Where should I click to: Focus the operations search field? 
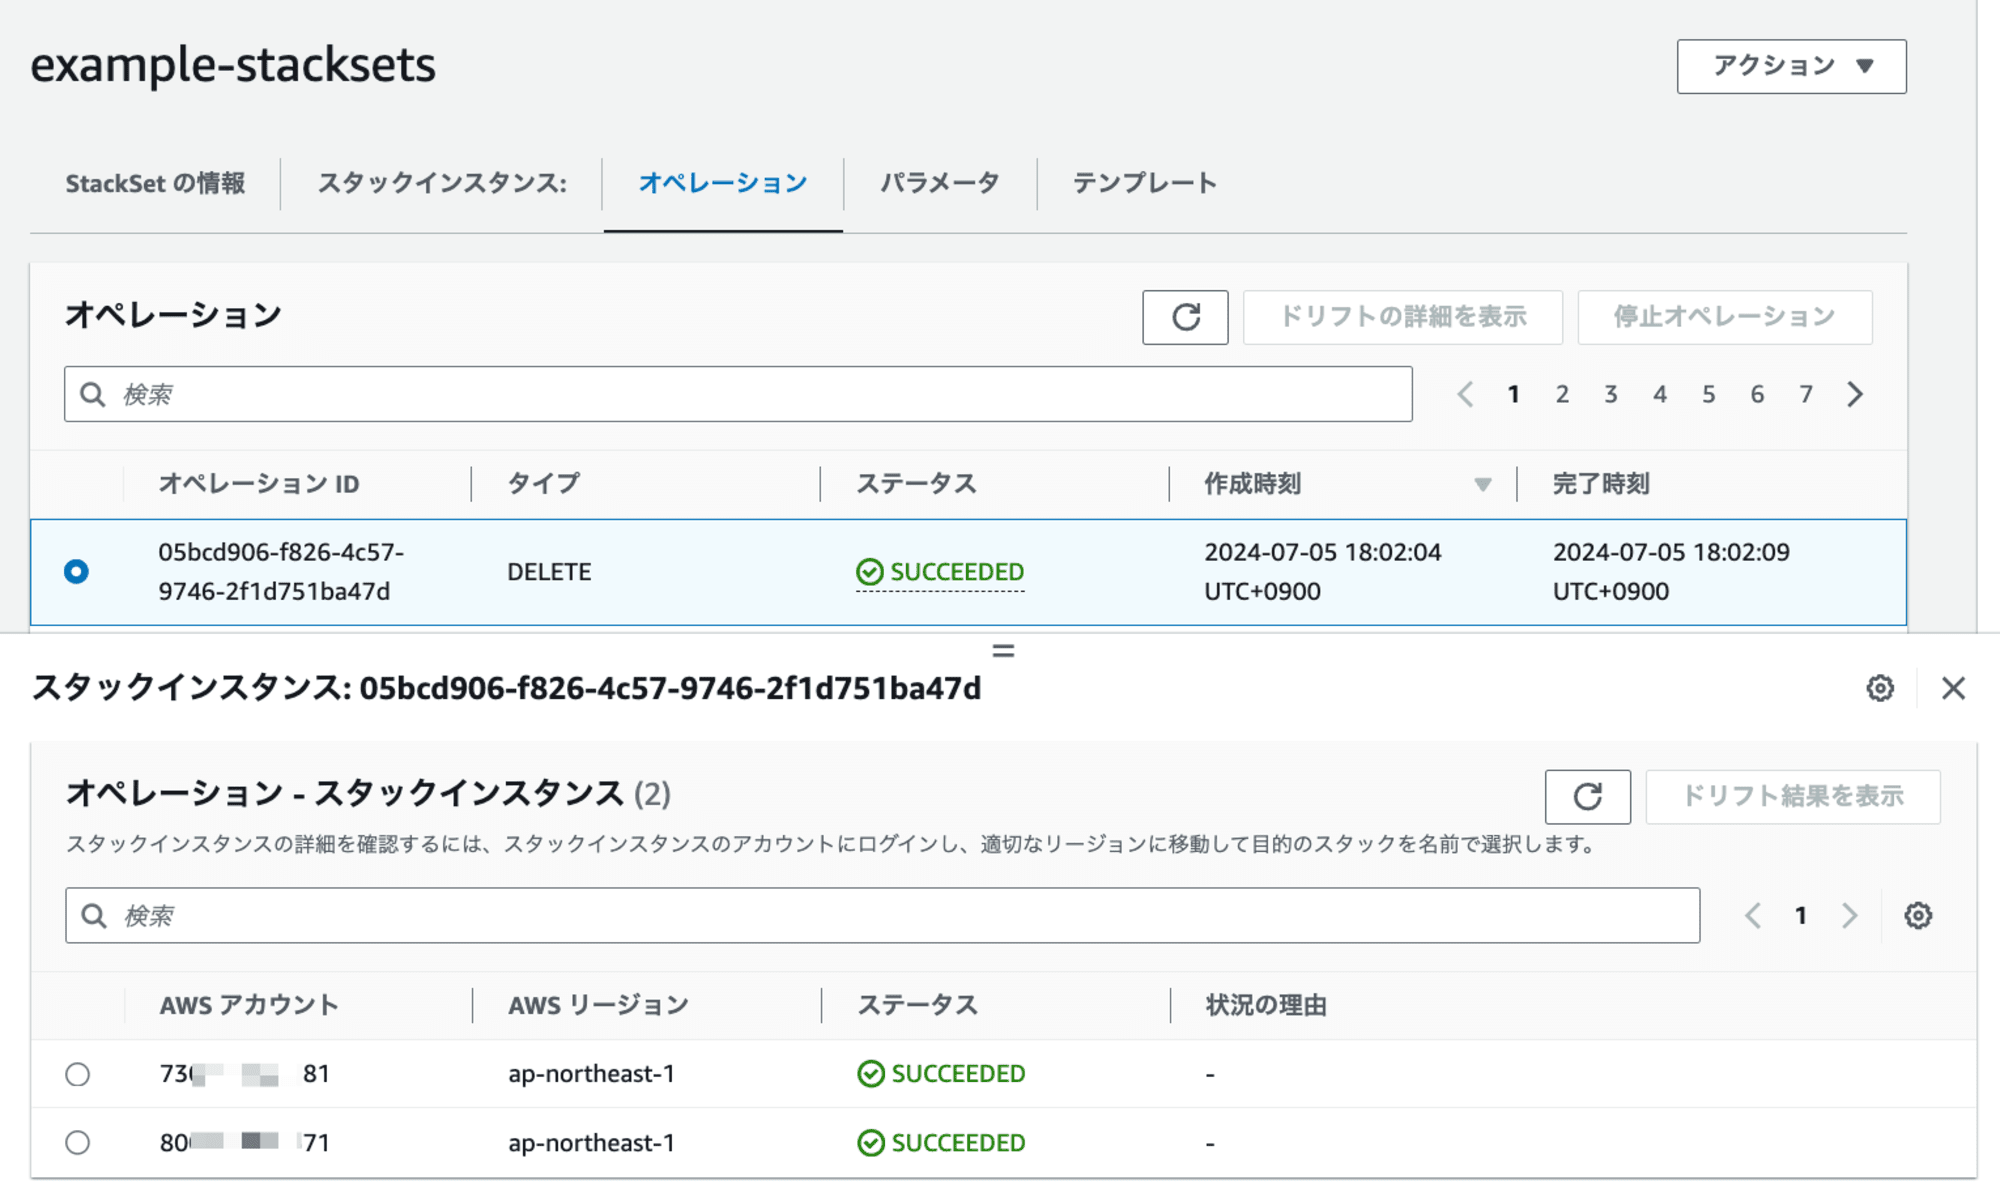pyautogui.click(x=738, y=394)
